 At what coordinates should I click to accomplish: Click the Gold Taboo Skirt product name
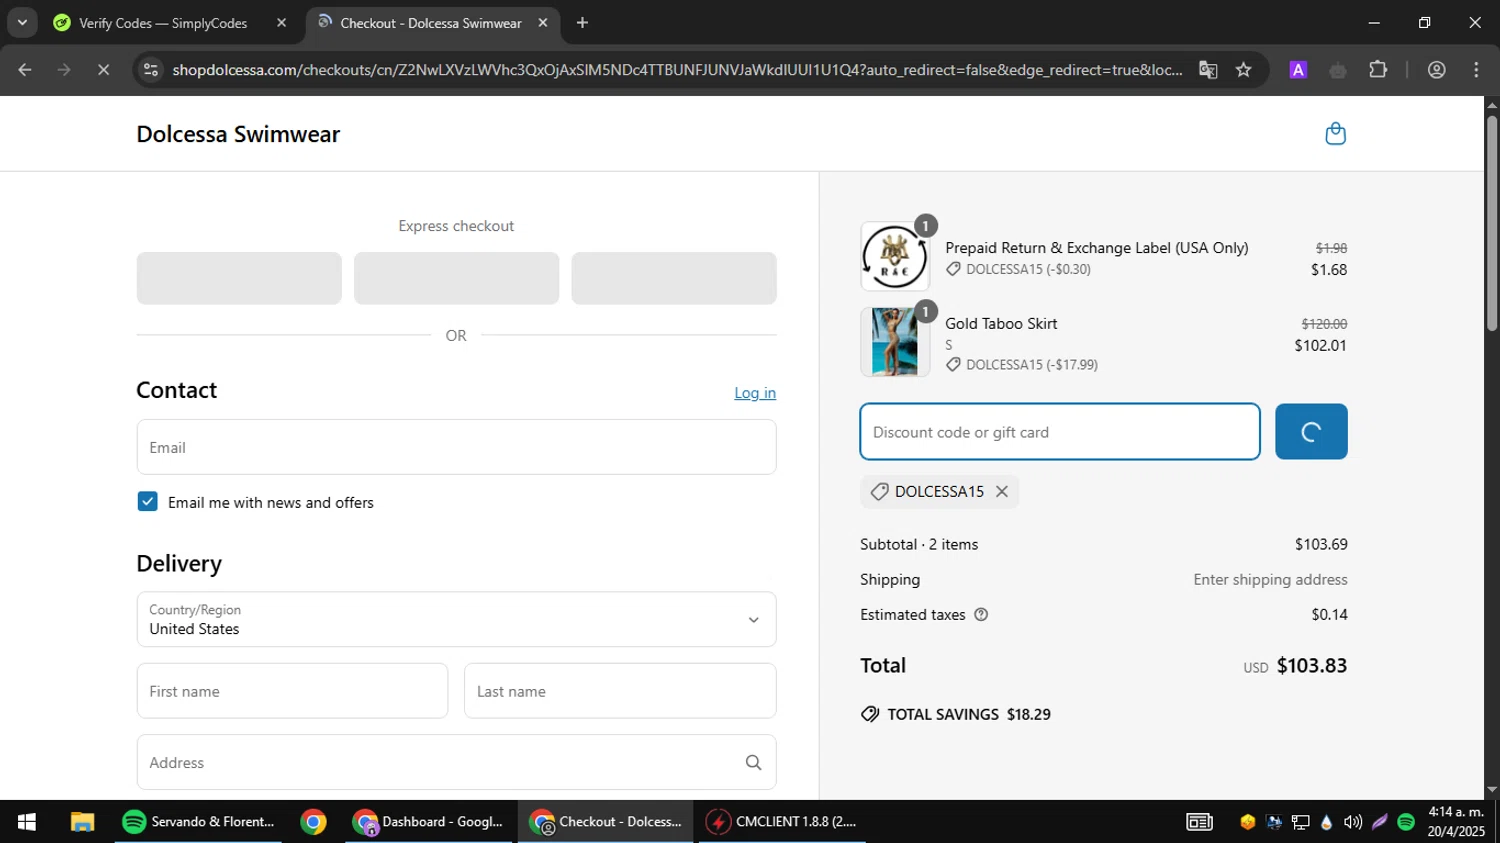click(1001, 323)
